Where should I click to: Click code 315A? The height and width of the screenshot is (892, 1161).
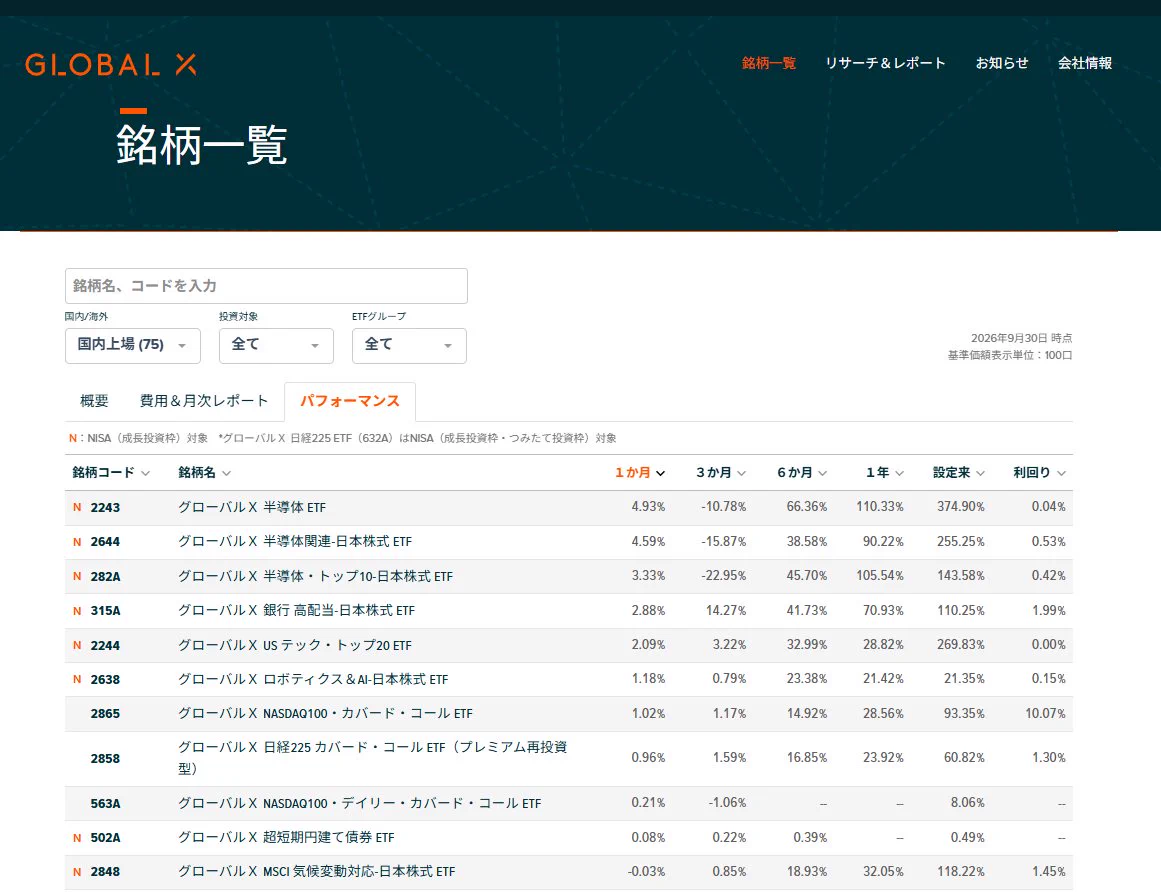click(105, 611)
